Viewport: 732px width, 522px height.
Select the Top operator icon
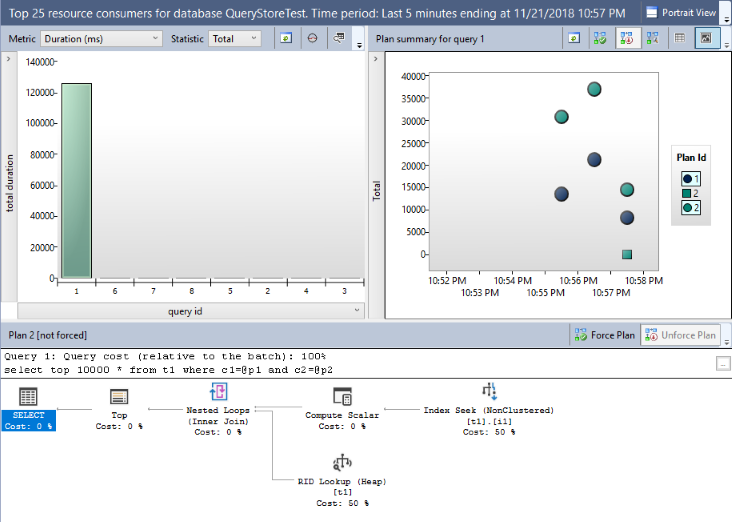[x=118, y=398]
